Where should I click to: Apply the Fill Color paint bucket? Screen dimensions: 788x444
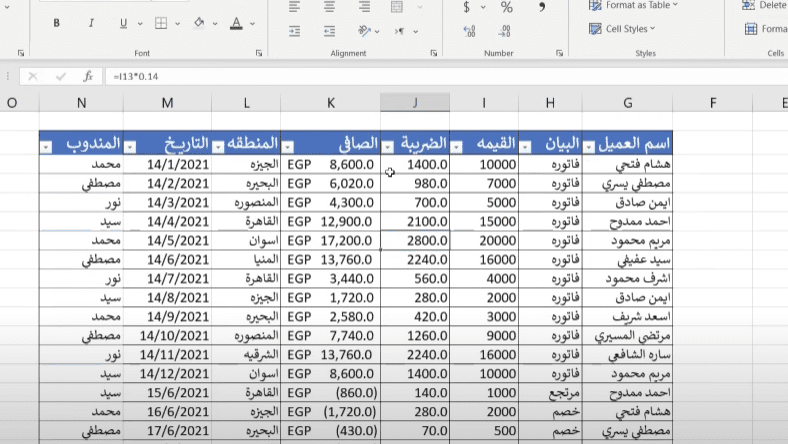199,23
